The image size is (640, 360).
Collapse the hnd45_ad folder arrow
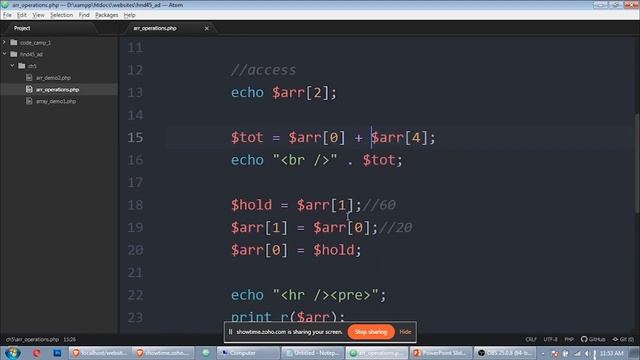(4, 54)
